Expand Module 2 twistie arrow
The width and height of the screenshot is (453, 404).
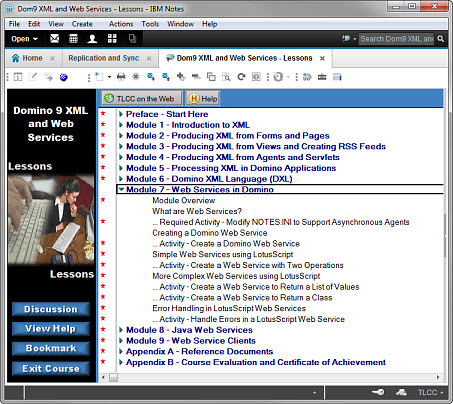(121, 136)
